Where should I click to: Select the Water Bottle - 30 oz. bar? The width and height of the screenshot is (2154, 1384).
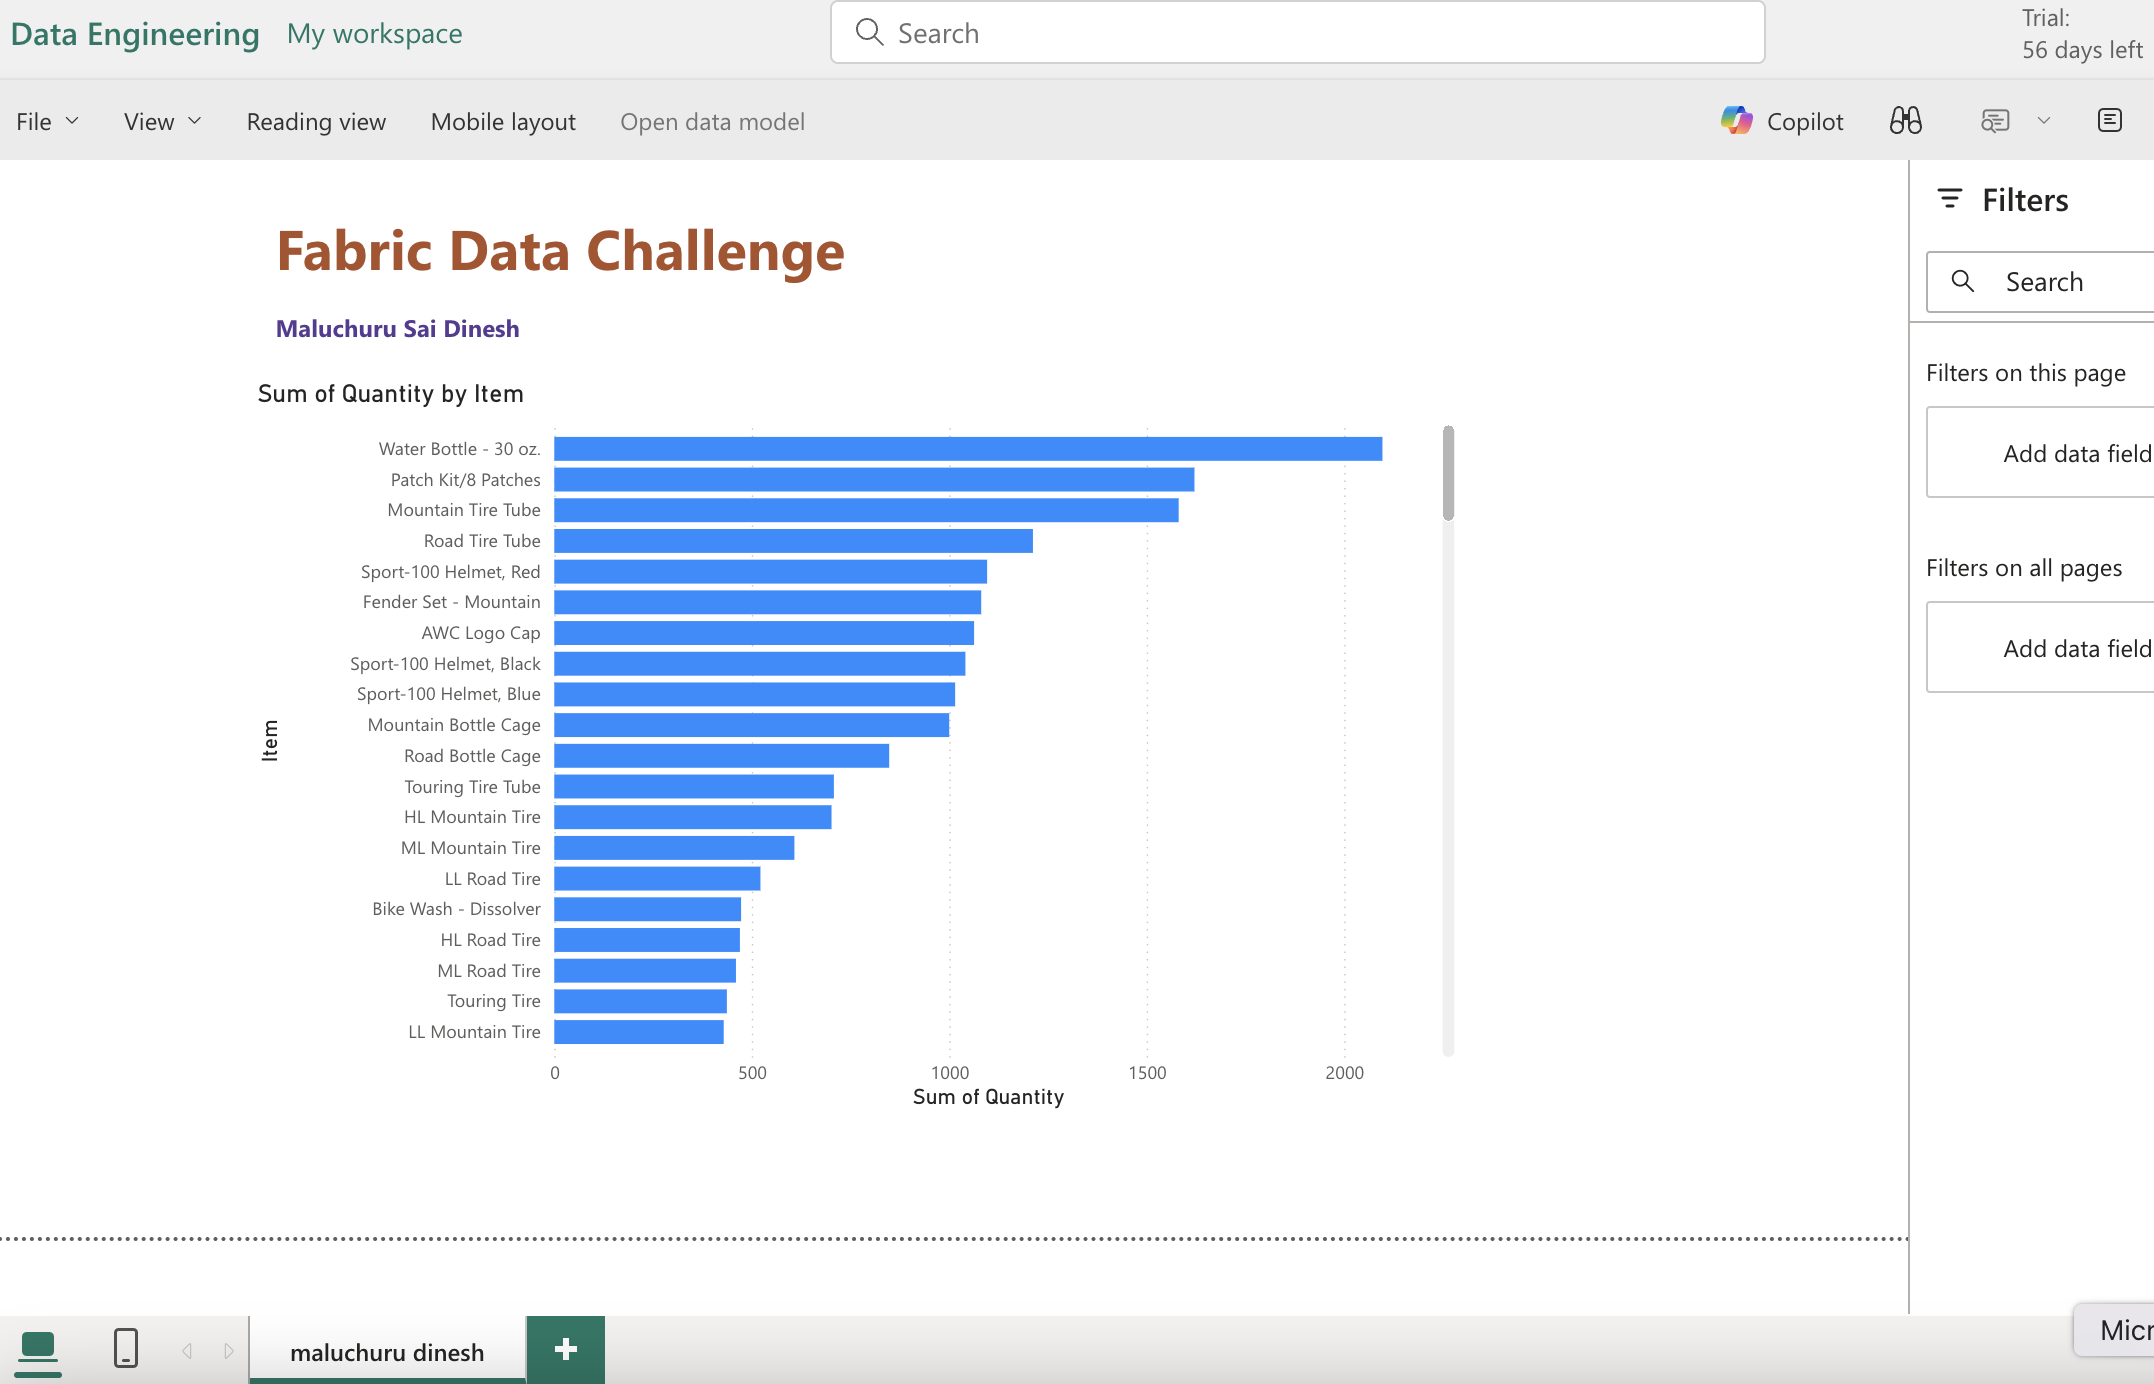pyautogui.click(x=968, y=449)
